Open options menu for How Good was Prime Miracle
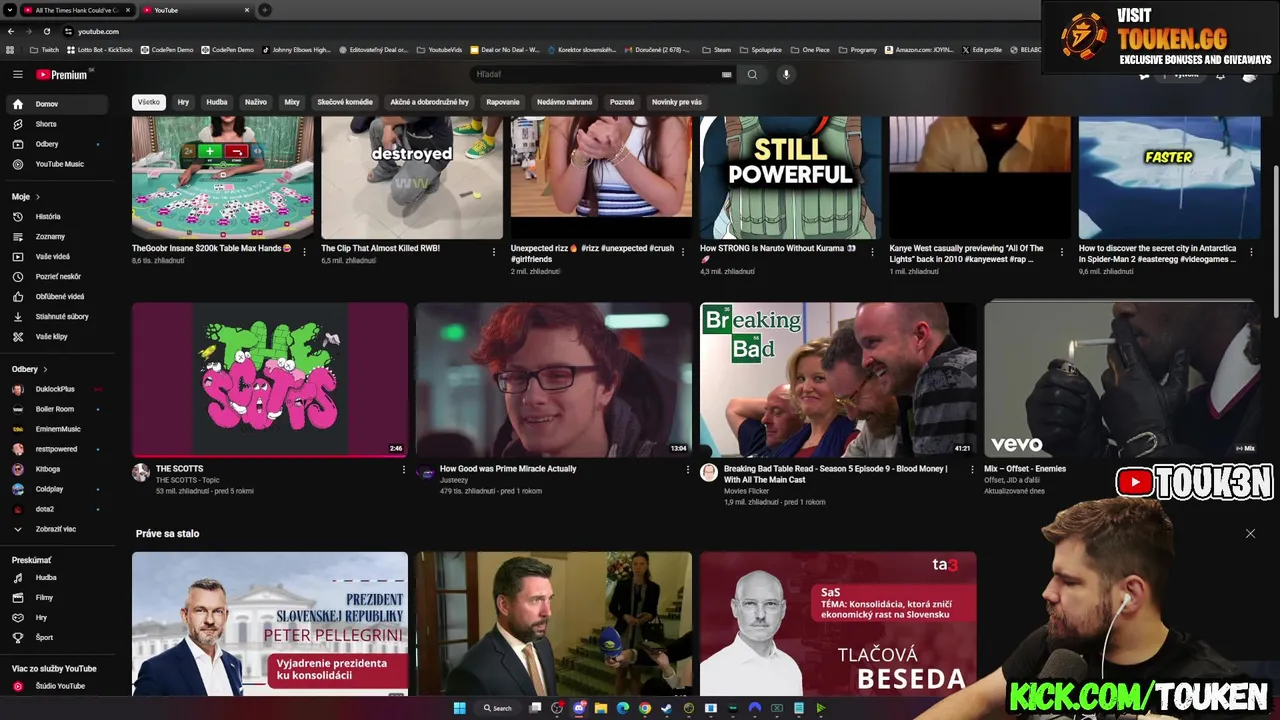This screenshot has height=720, width=1280. click(x=688, y=469)
